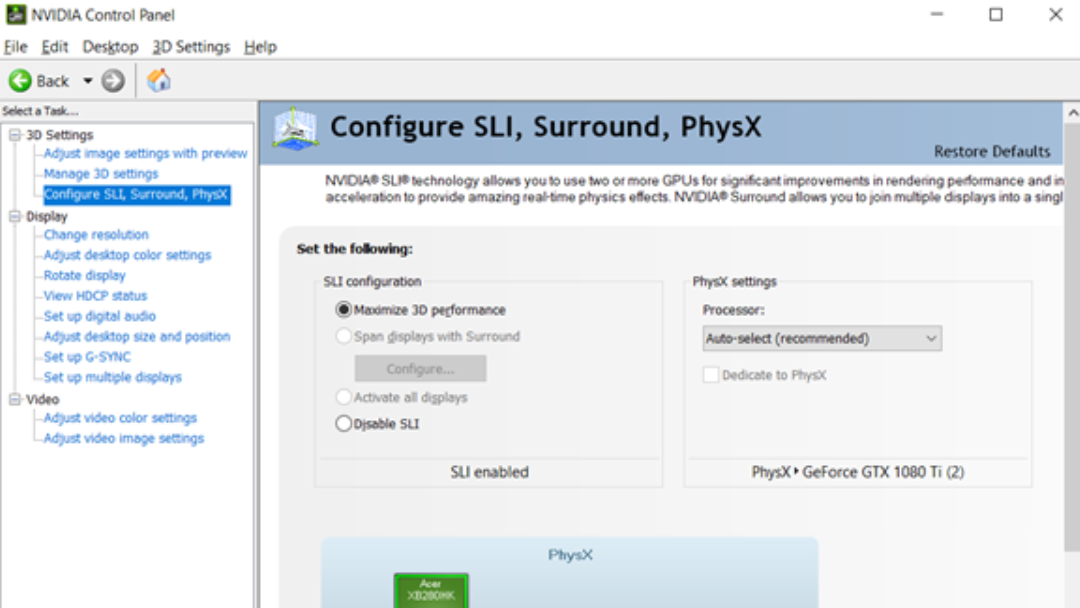Open Set up multiple displays
1080x608 pixels.
(112, 377)
